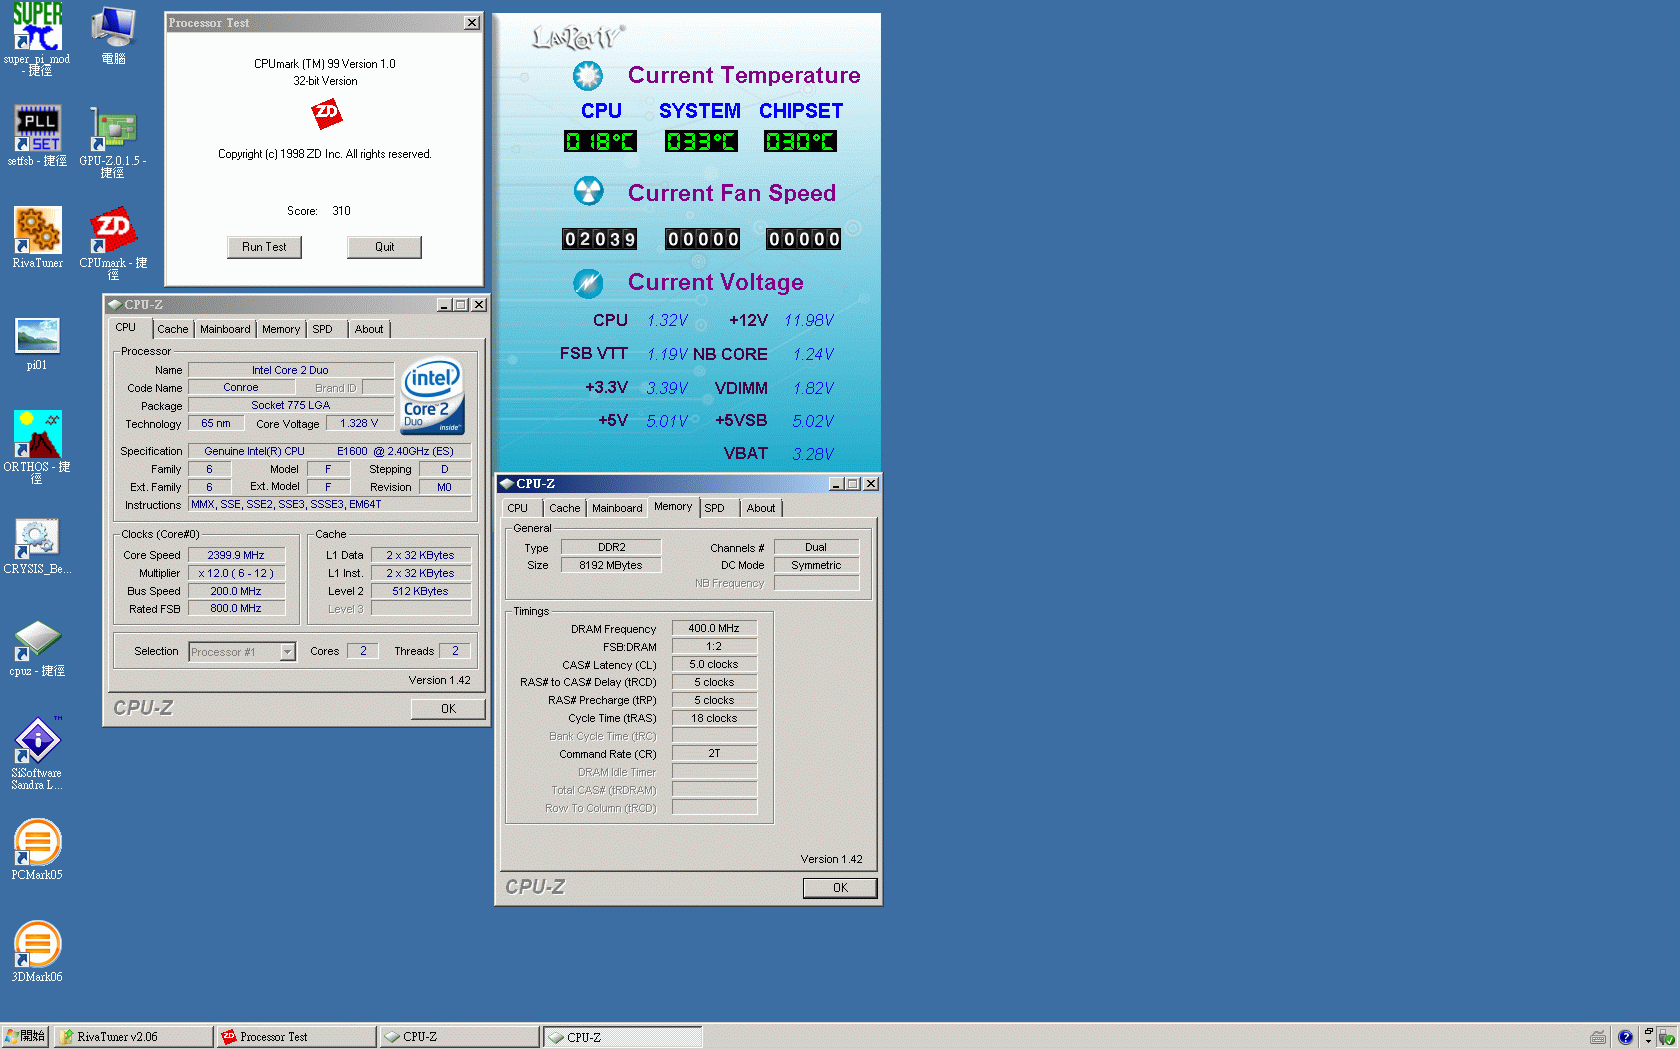Switch to first CPU-Z taskbar item

pyautogui.click(x=460, y=1037)
